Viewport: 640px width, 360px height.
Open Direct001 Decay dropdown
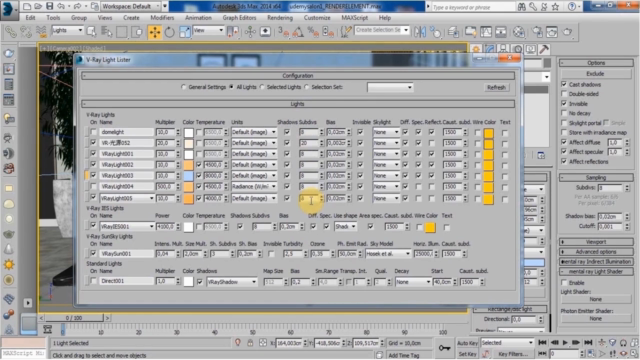(x=413, y=282)
